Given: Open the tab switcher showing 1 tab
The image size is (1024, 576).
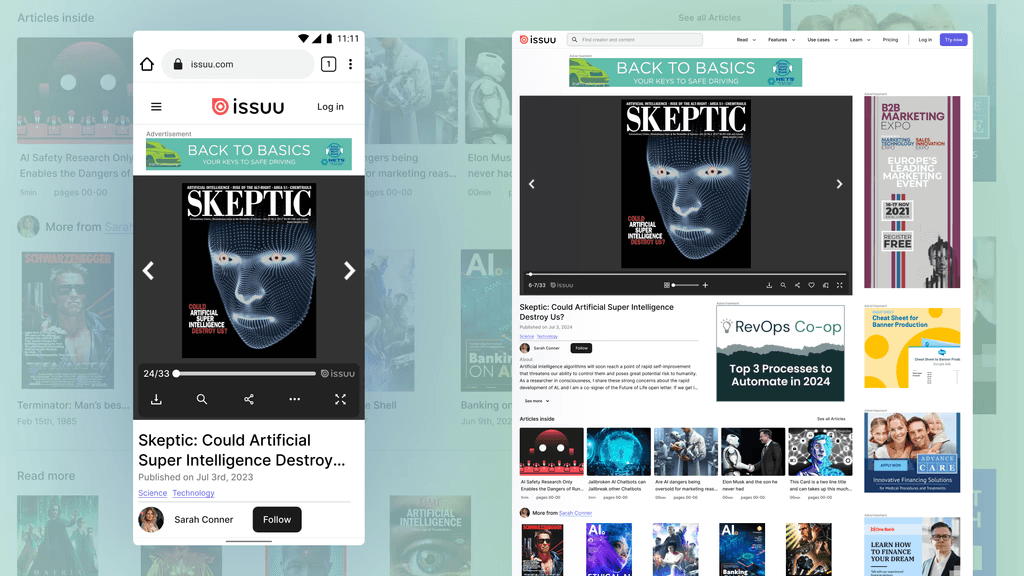Looking at the screenshot, I should tap(328, 64).
